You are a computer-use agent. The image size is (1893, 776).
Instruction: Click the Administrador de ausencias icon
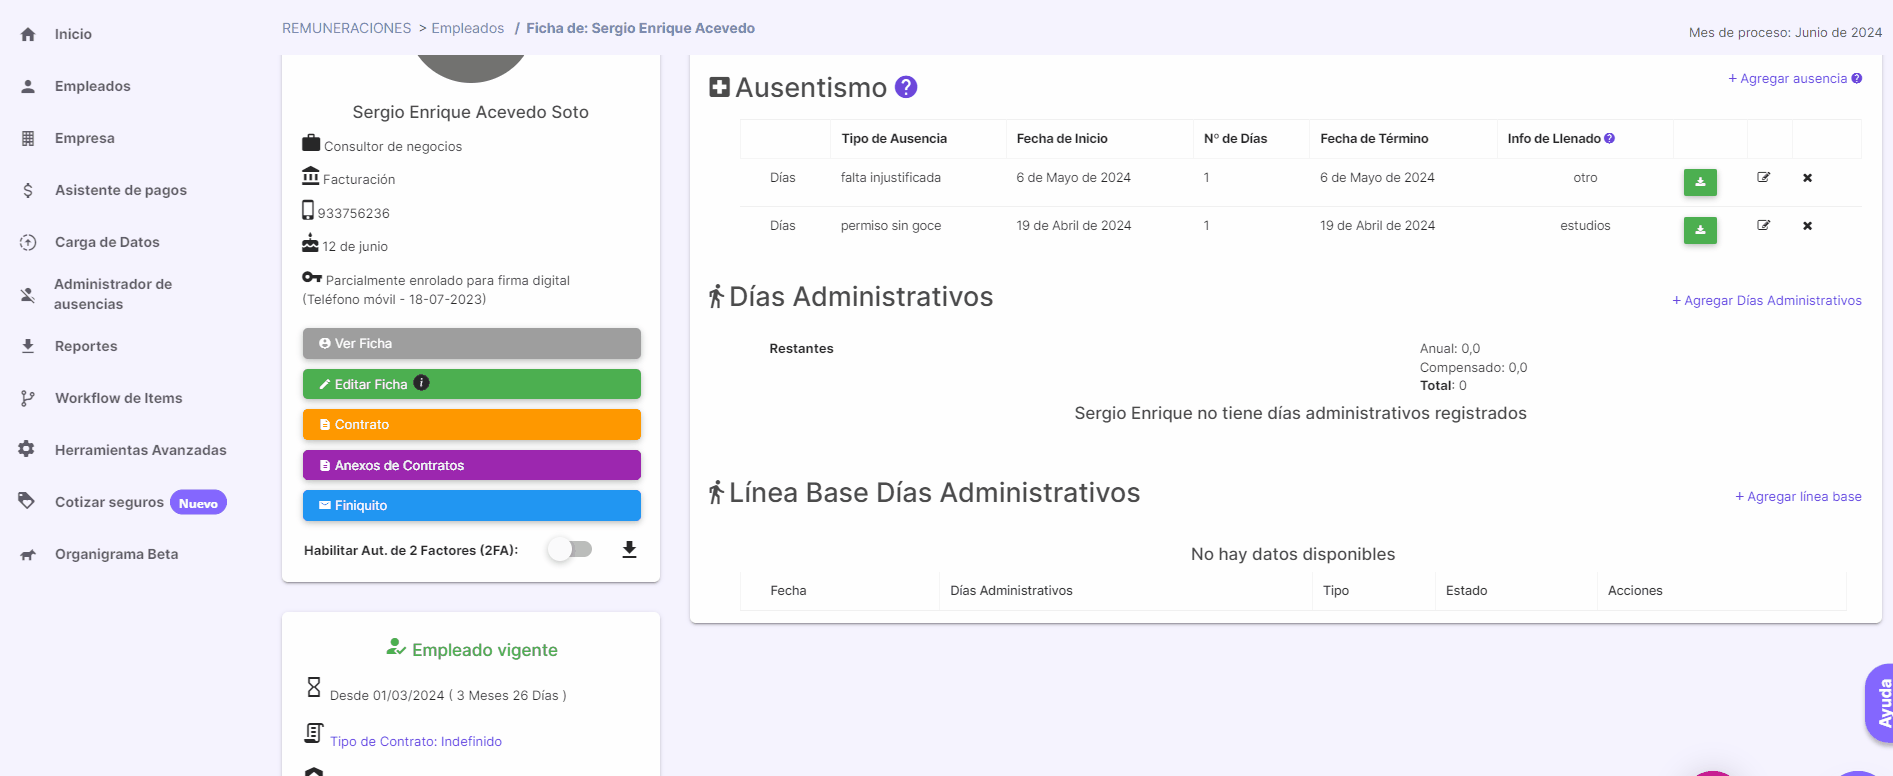click(x=28, y=294)
